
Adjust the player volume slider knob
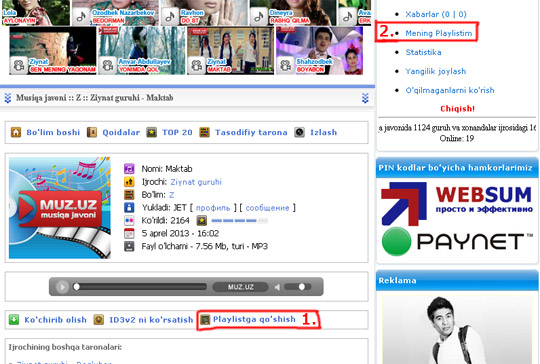pos(302,287)
